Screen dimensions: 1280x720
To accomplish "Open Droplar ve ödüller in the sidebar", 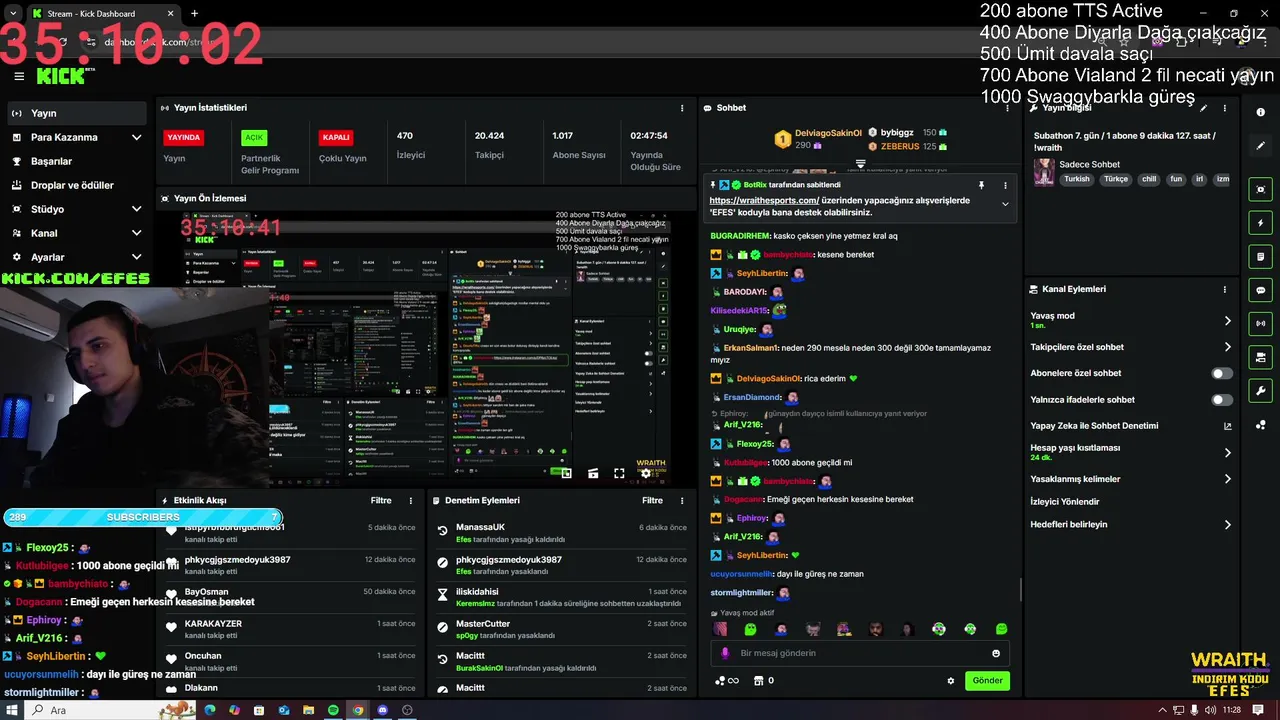I will (76, 185).
